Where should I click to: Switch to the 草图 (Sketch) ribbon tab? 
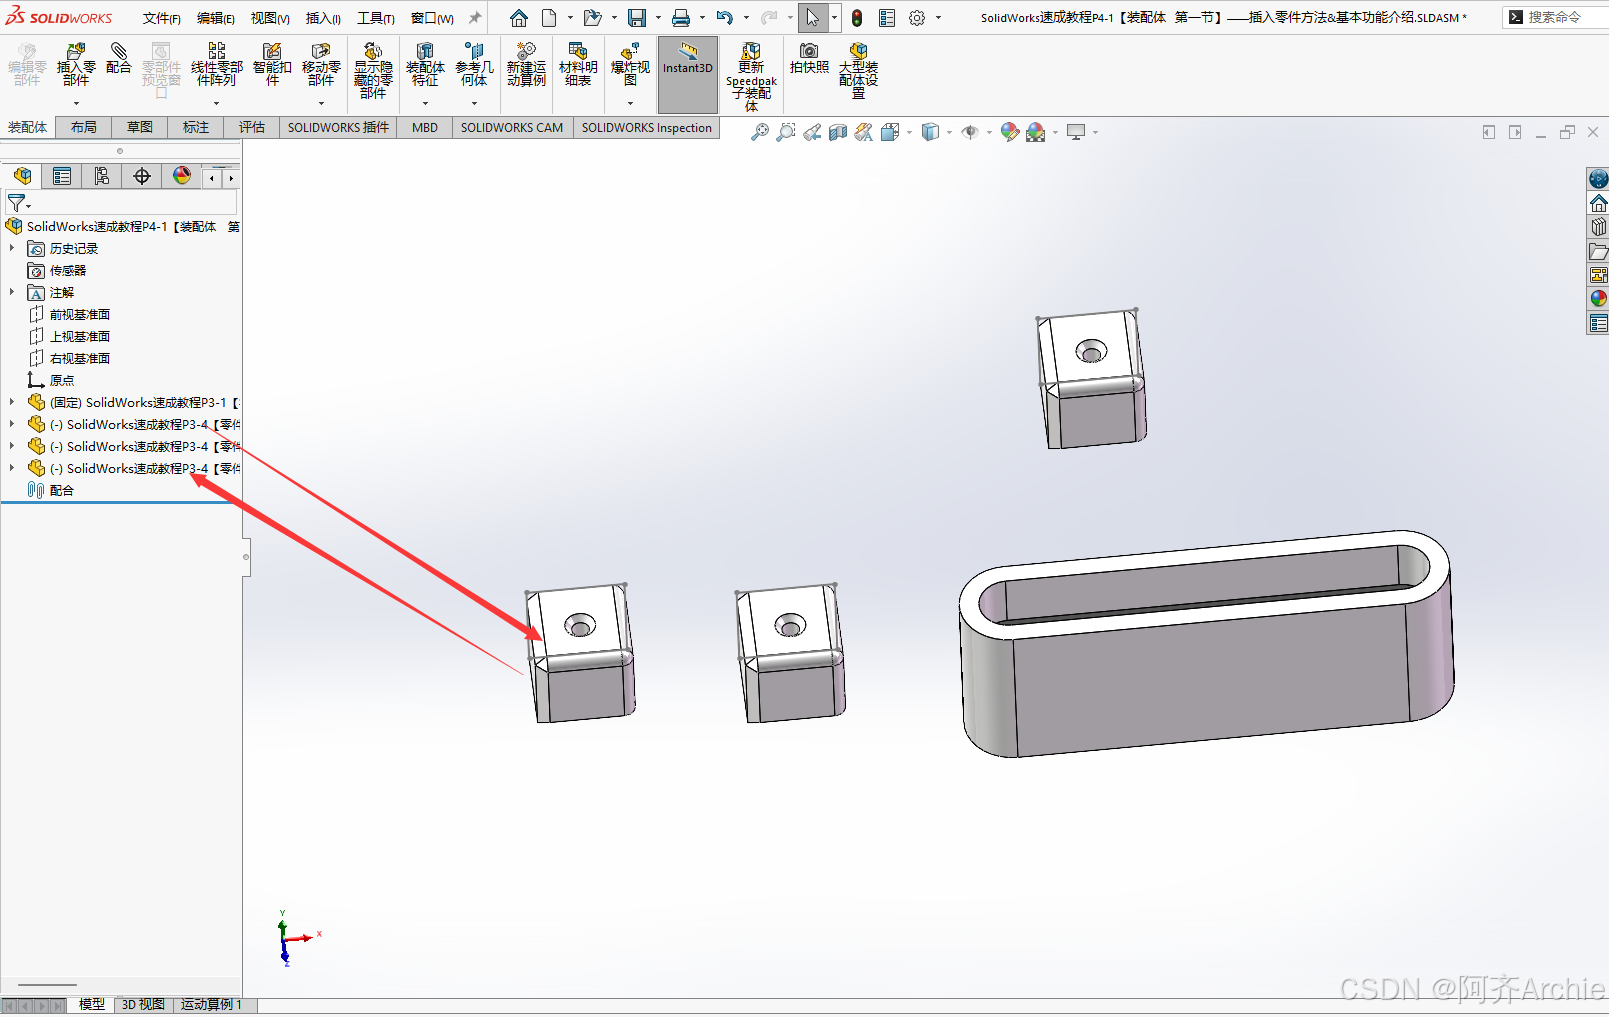140,127
